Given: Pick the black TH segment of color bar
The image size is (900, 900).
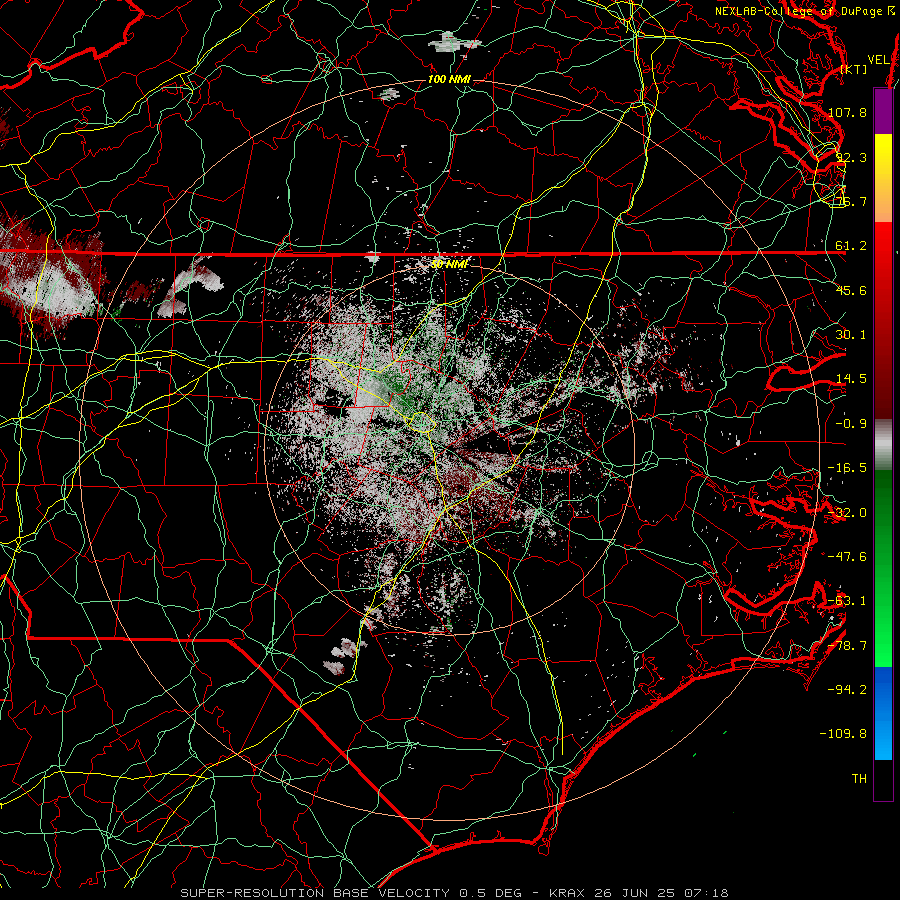Looking at the screenshot, I should 883,779.
